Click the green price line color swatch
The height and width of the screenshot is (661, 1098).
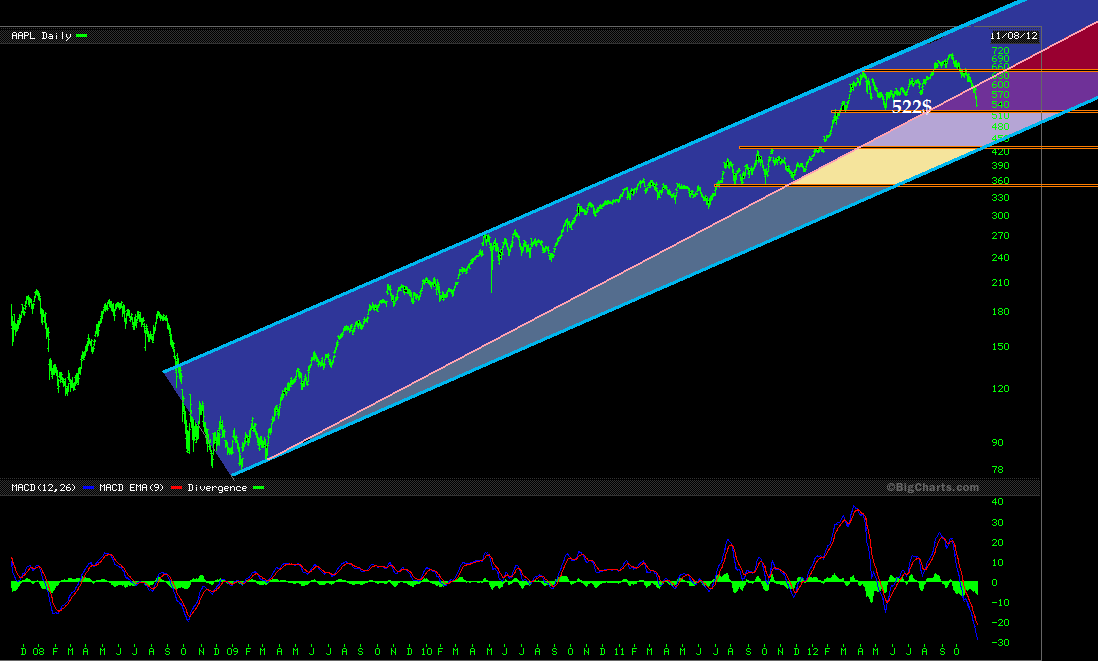pos(80,33)
